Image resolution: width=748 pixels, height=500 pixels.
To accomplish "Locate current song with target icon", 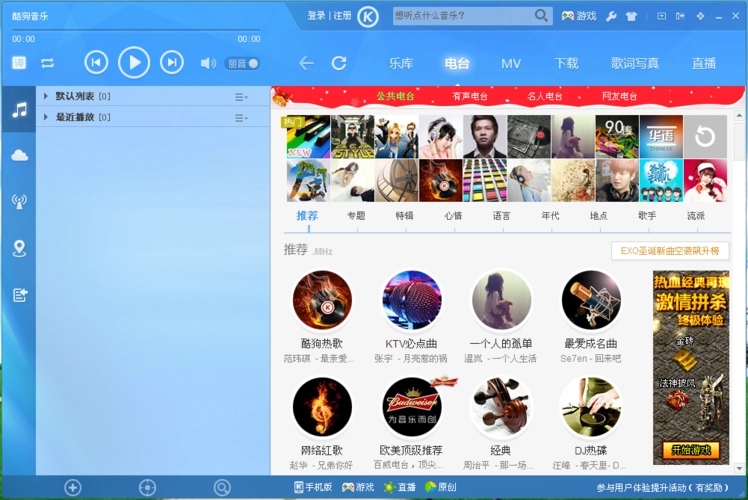I will pos(147,488).
